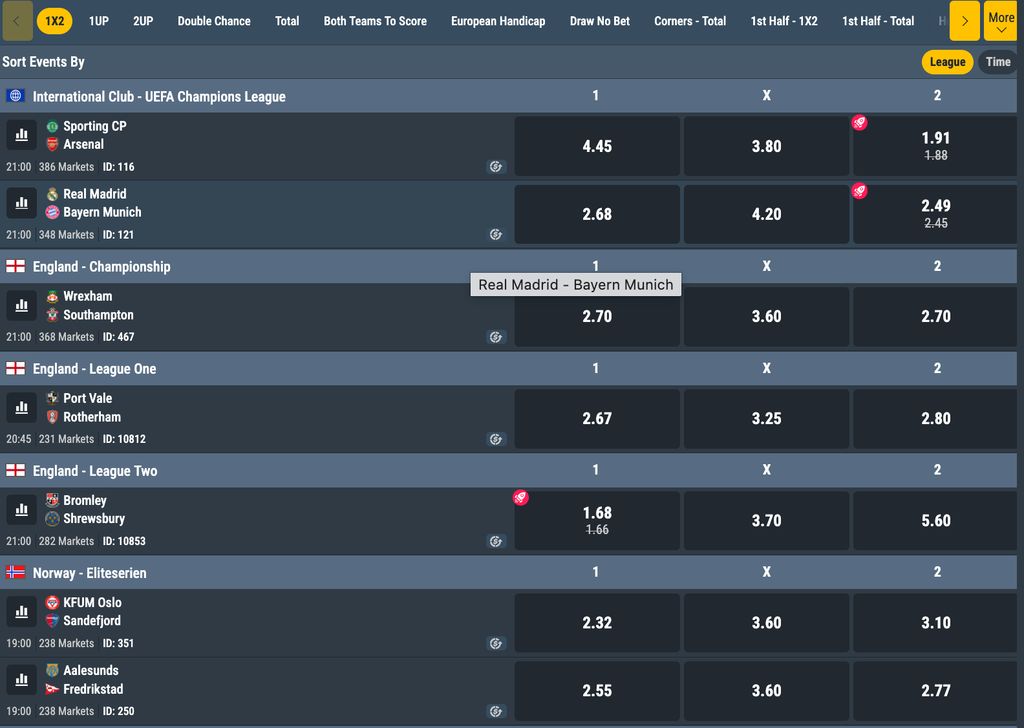Click the Bayern Munich team crest

point(52,212)
